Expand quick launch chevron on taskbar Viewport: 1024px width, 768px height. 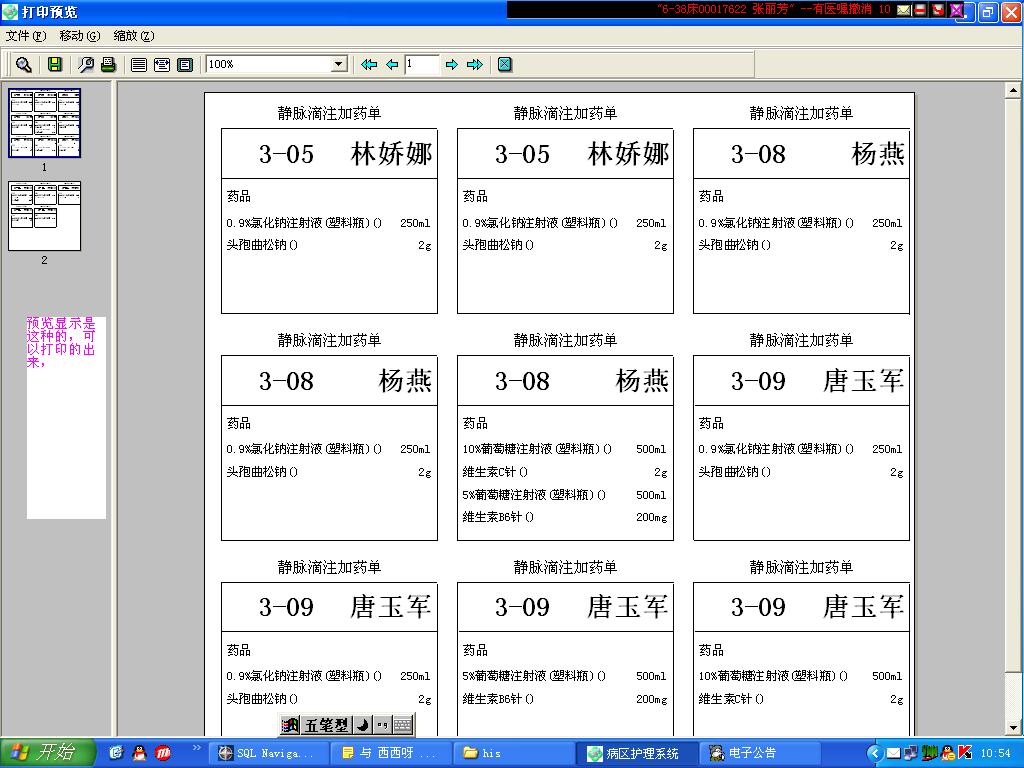click(x=196, y=748)
